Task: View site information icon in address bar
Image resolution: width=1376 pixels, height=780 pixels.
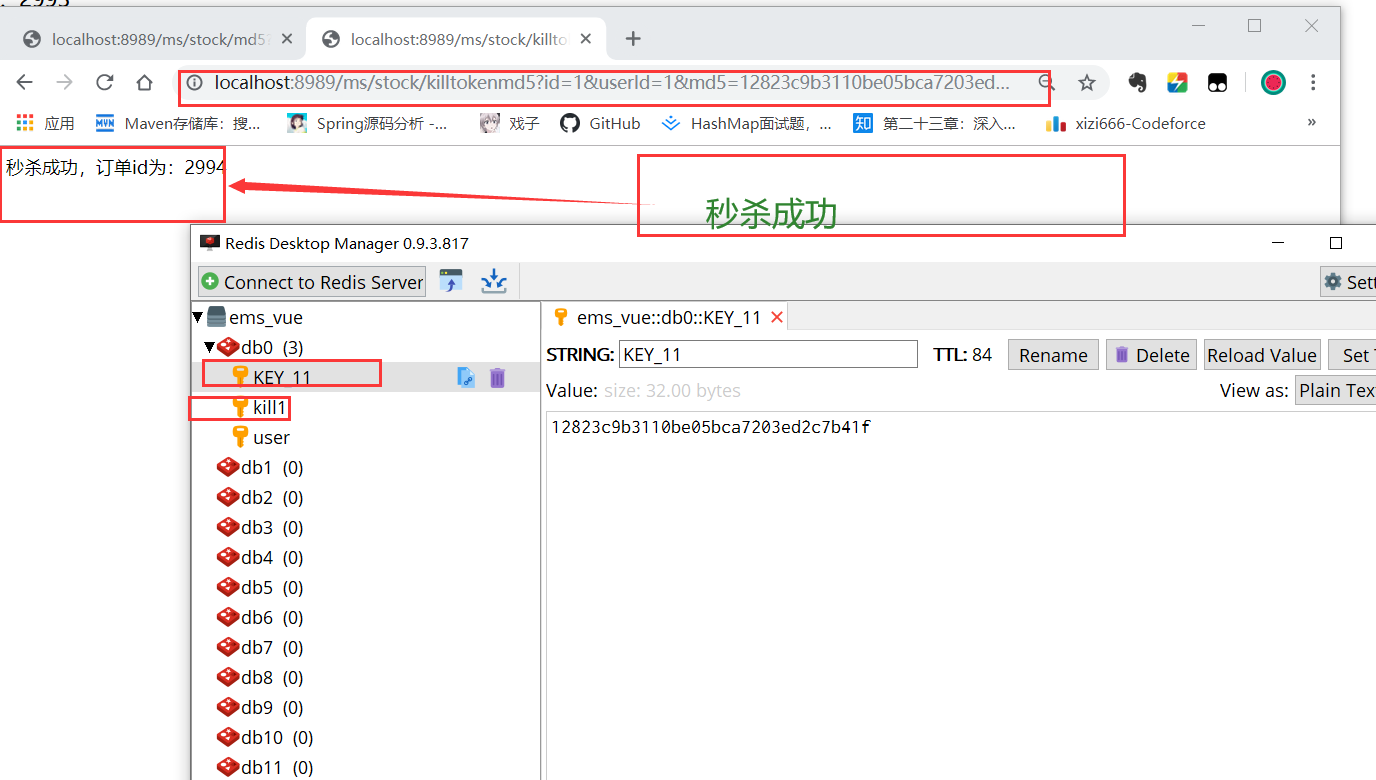Action: 196,83
